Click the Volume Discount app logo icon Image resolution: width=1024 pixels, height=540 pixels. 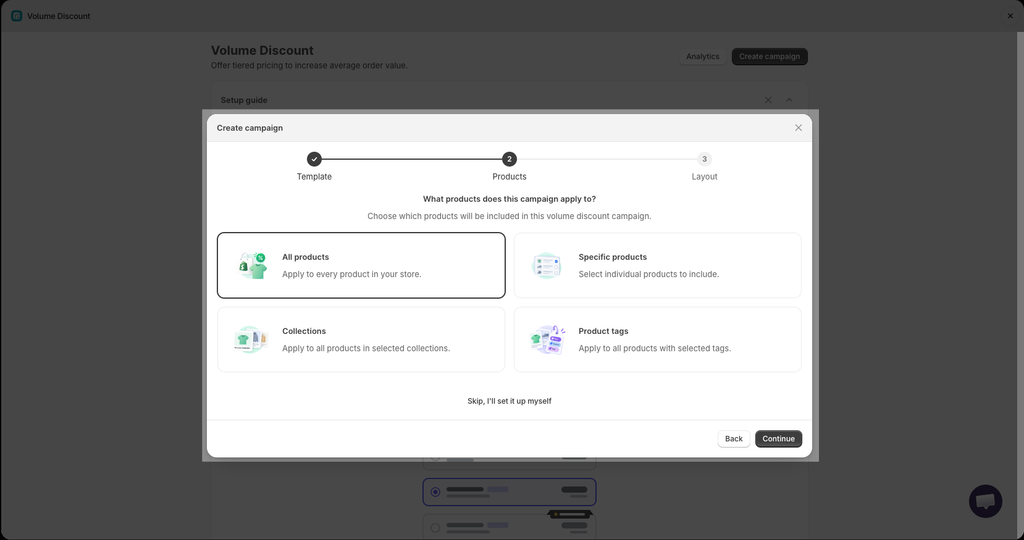coord(16,16)
